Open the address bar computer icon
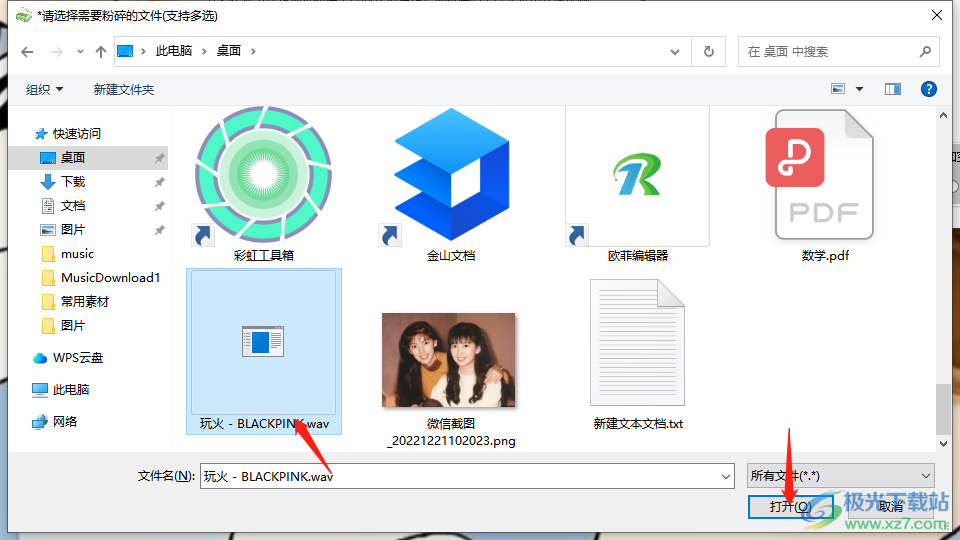The height and width of the screenshot is (540, 960). pos(126,51)
